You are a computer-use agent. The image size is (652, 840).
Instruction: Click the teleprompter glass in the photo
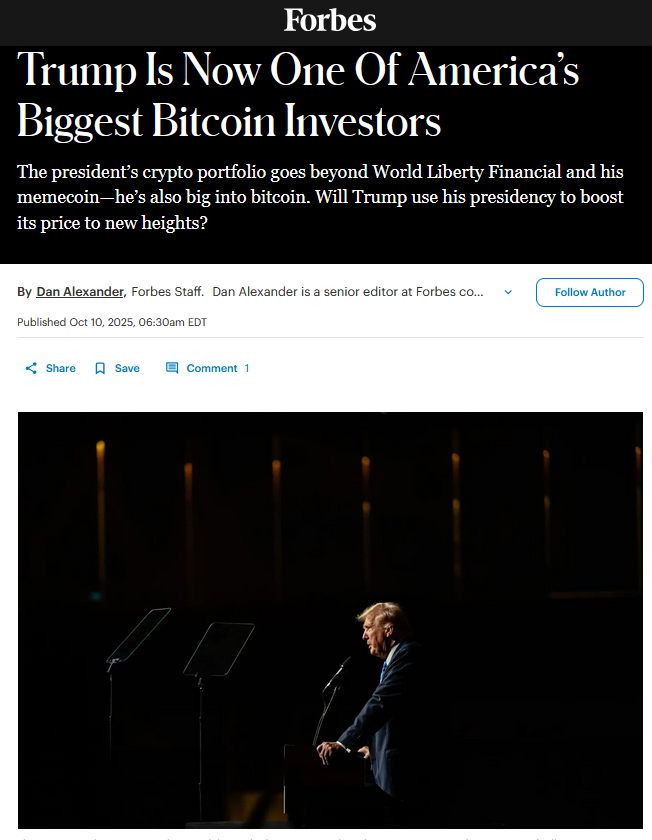[138, 634]
